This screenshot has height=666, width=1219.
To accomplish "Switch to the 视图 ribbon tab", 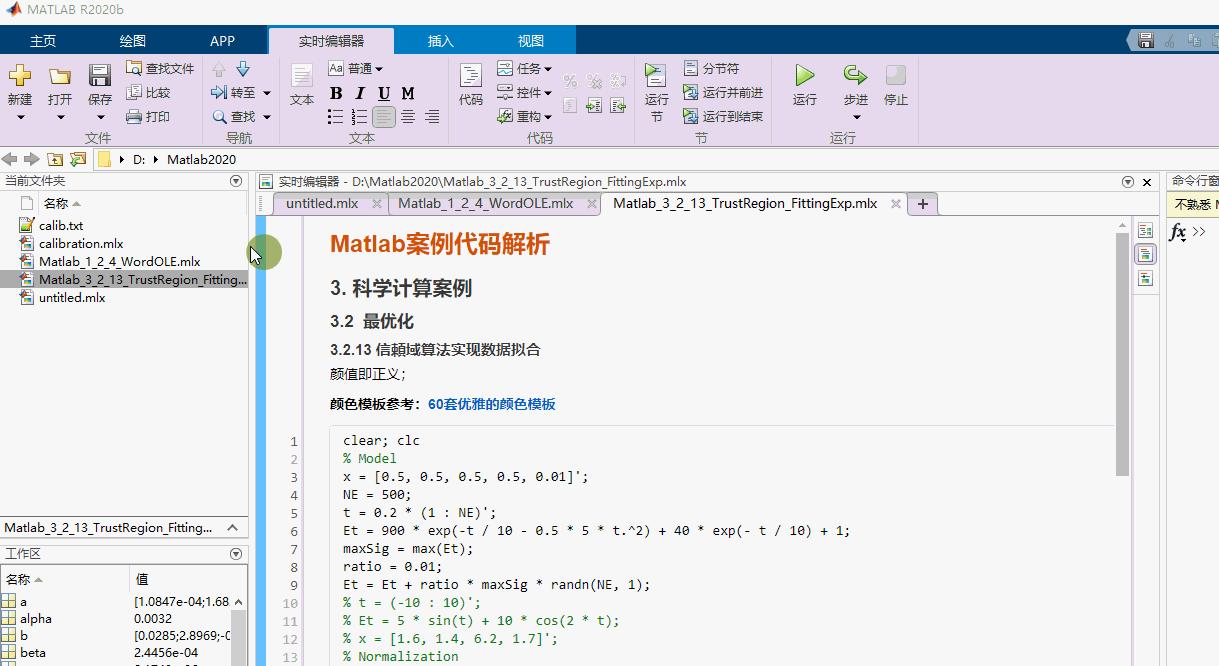I will click(531, 40).
